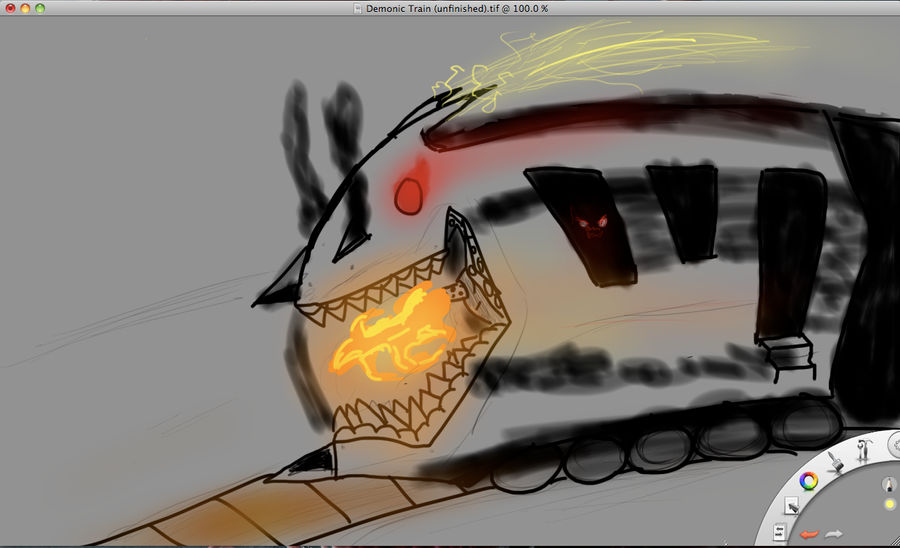This screenshot has width=900, height=548.
Task: Open the yellow current color swatch
Action: click(890, 504)
